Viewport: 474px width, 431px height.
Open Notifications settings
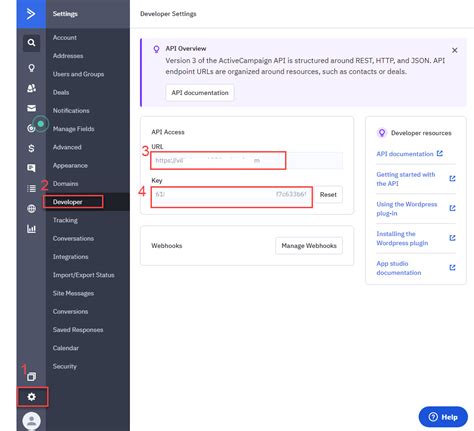pos(71,111)
